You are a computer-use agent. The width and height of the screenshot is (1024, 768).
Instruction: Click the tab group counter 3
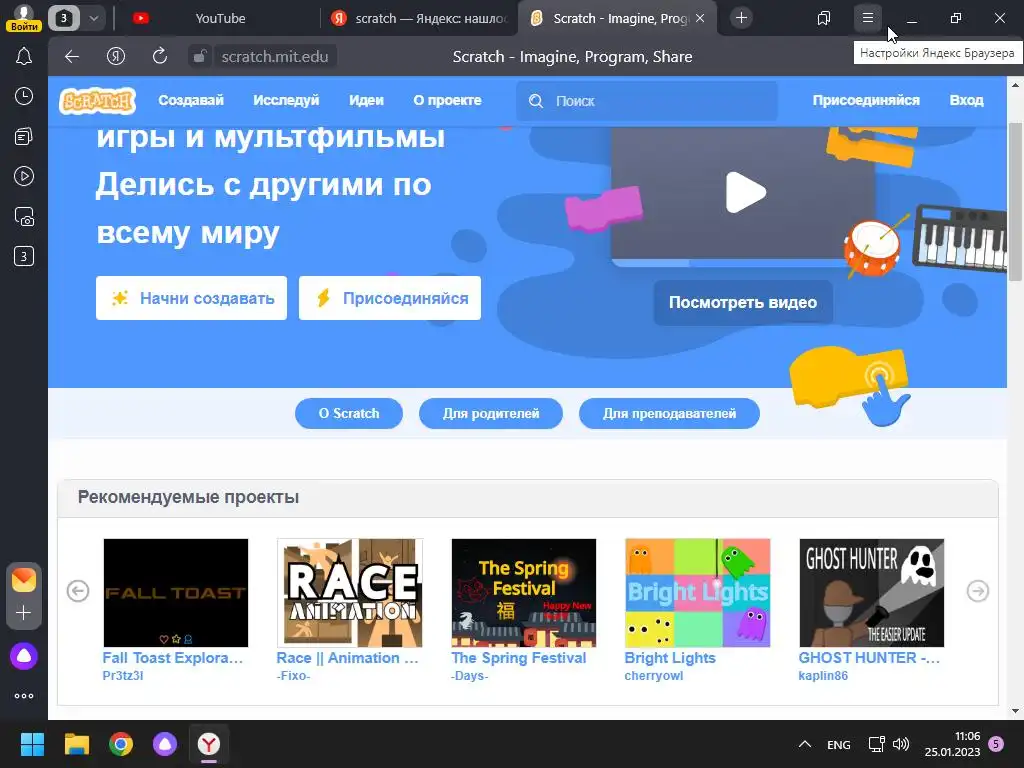63,18
